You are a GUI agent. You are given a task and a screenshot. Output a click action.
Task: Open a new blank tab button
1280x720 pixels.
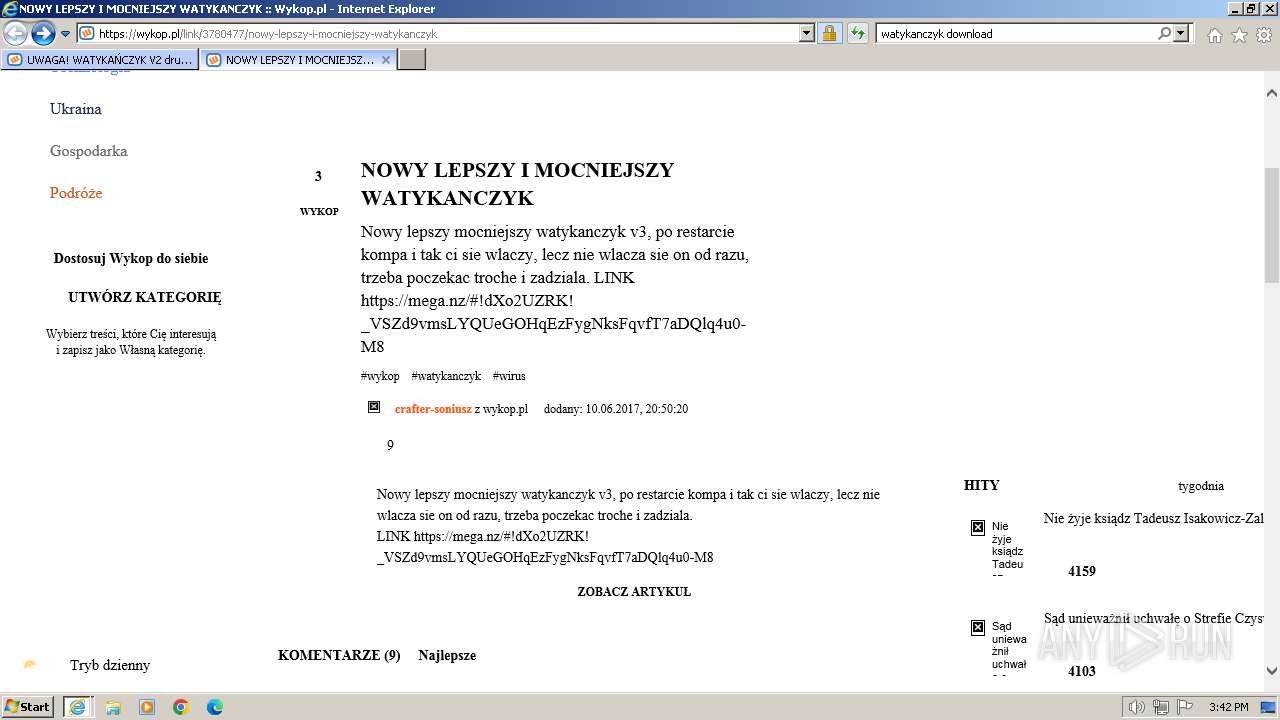tap(412, 60)
